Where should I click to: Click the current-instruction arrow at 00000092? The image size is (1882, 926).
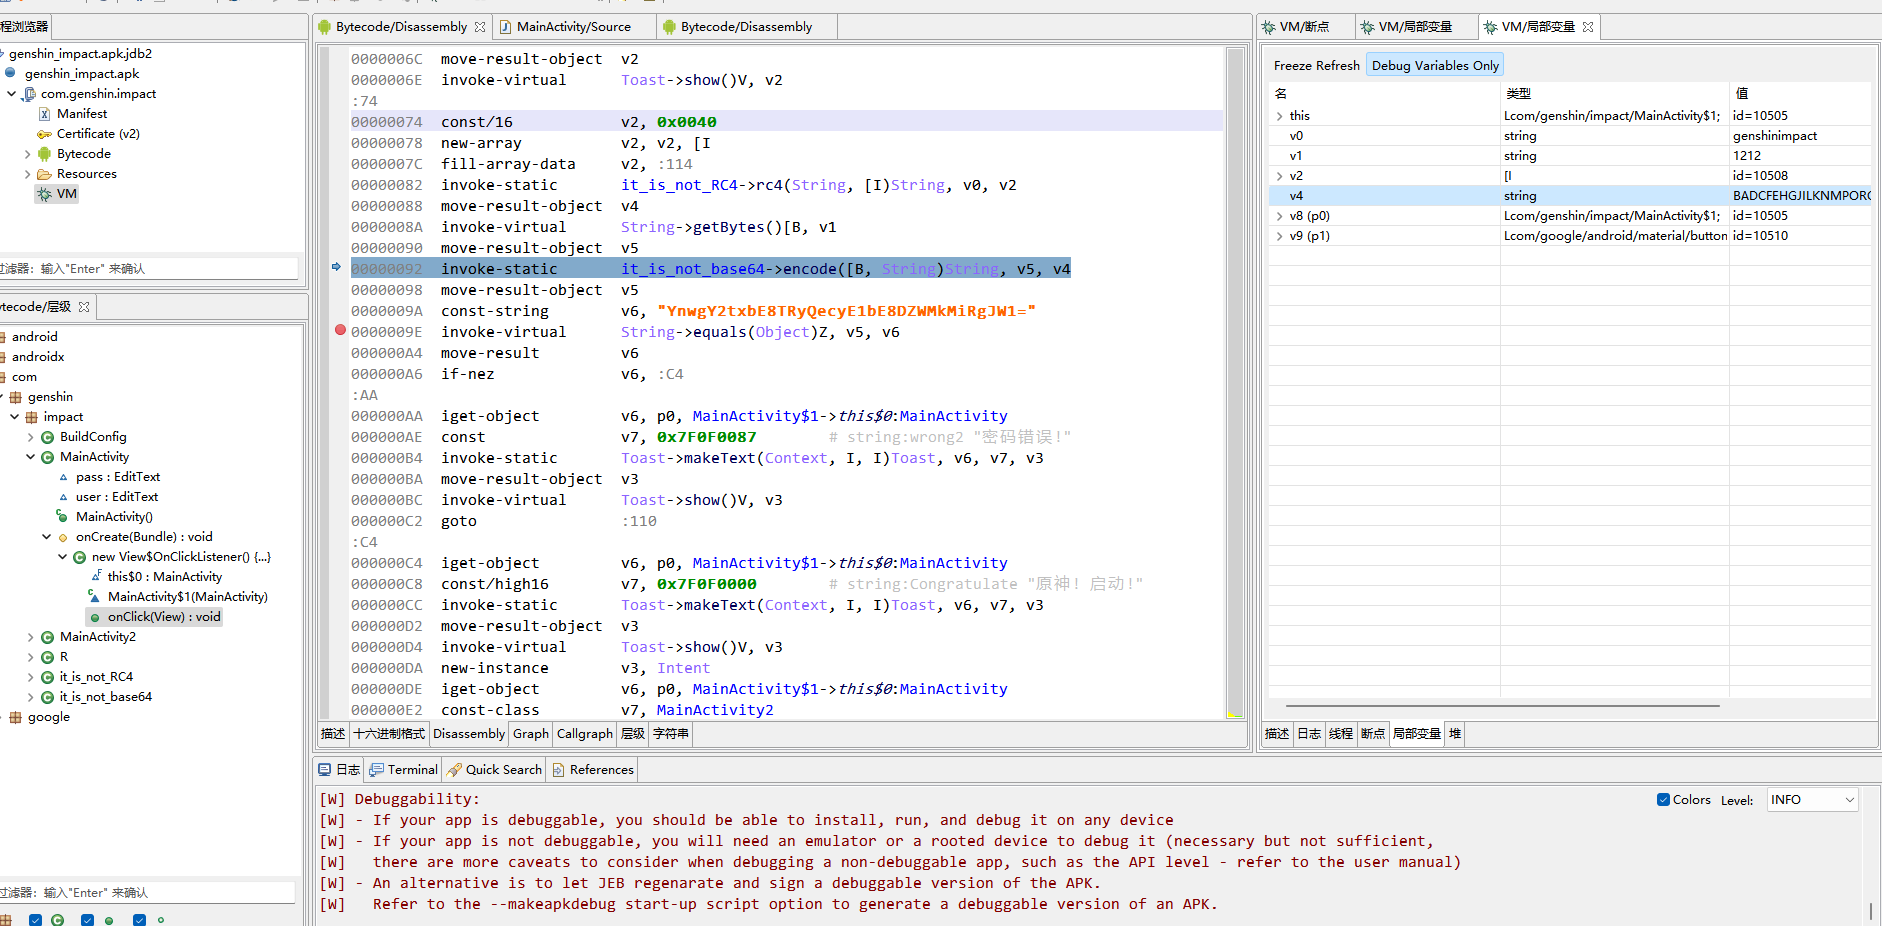click(x=336, y=267)
